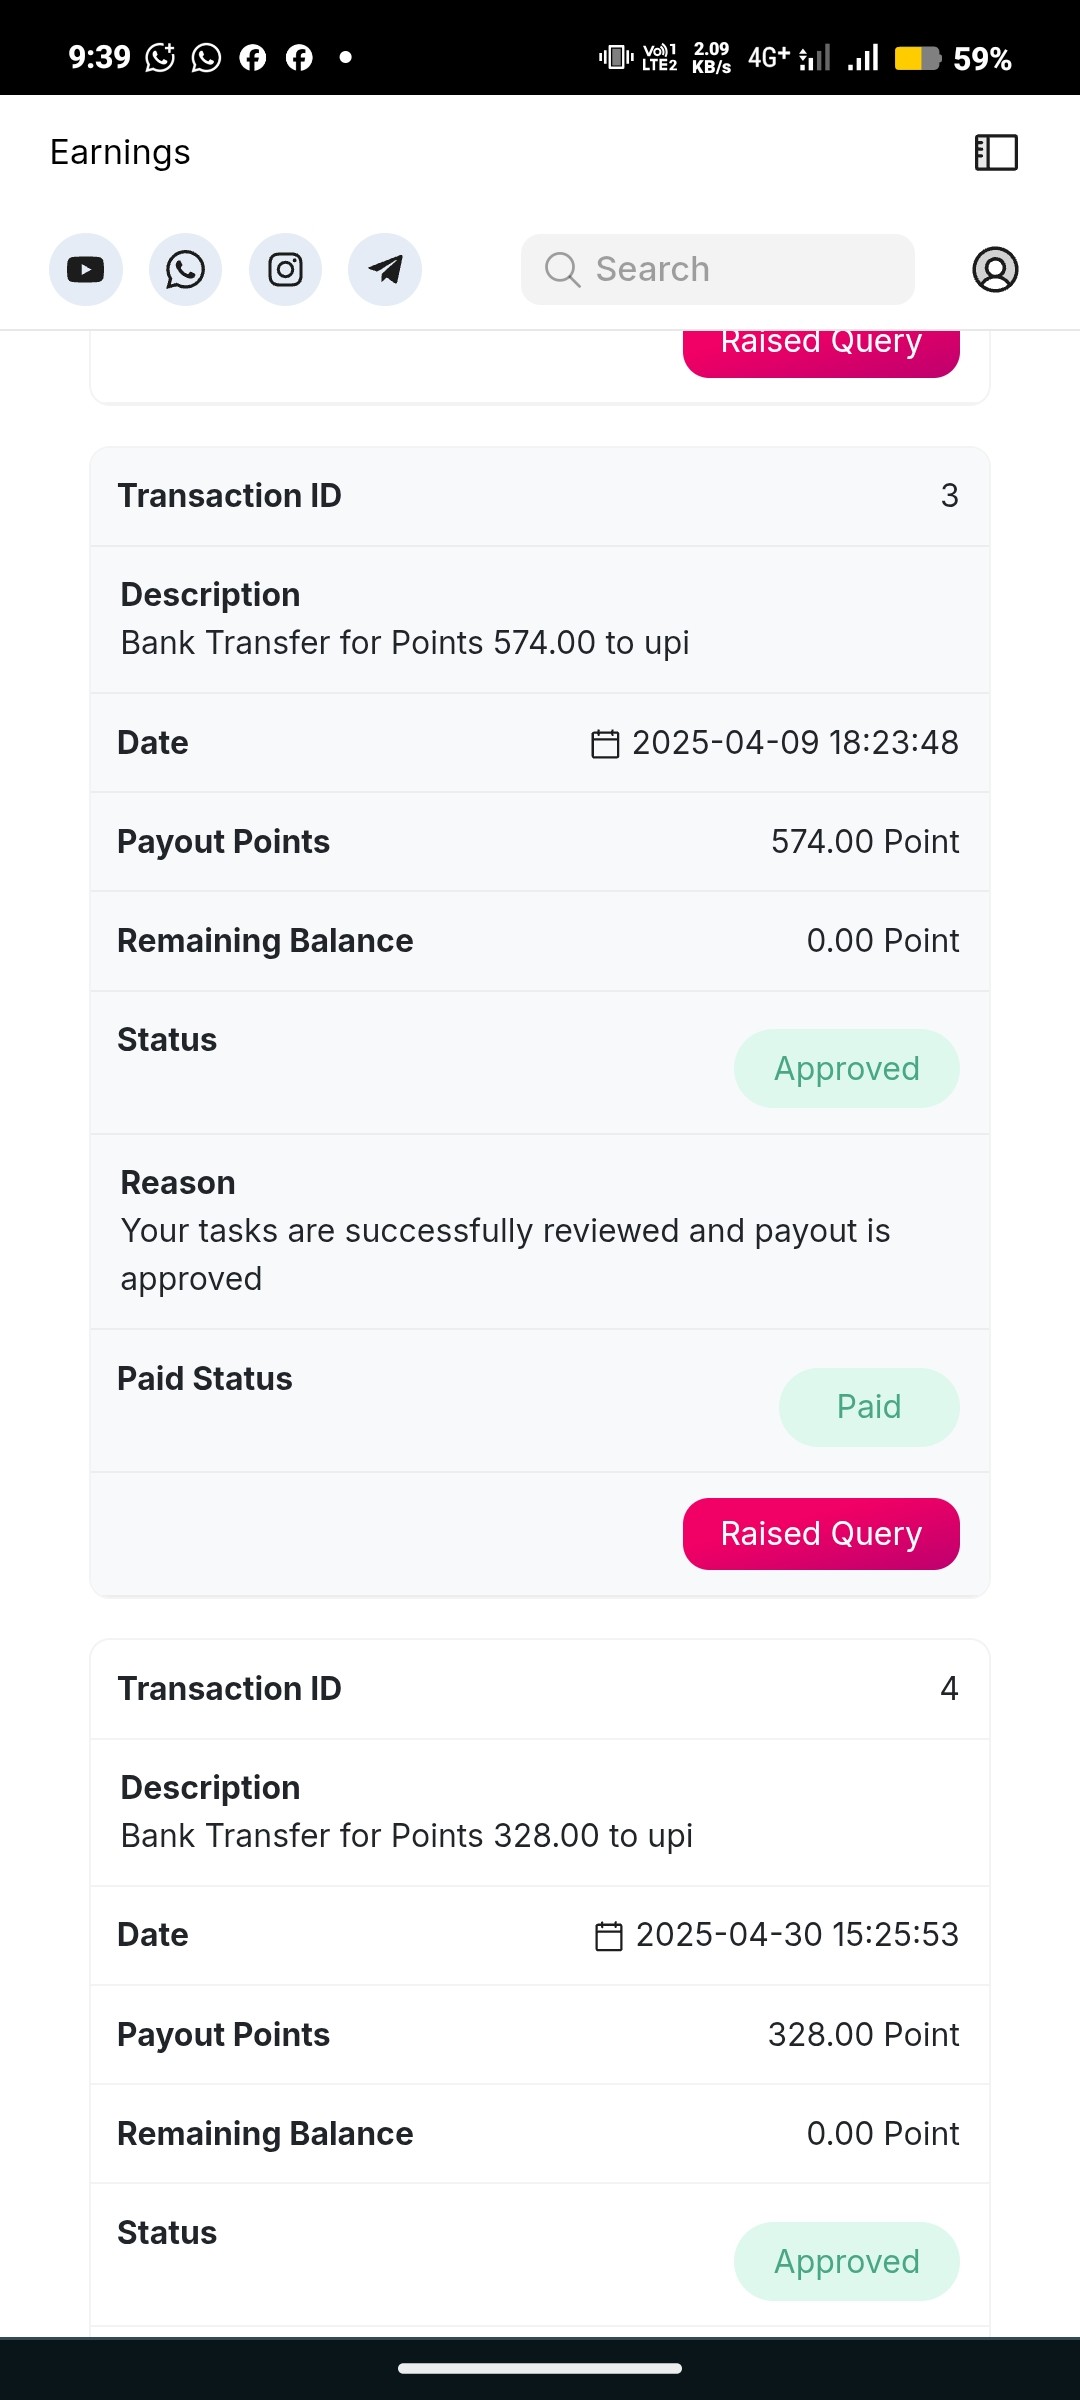This screenshot has width=1080, height=2400.
Task: Tap calendar icon beside 2025-04-09 date
Action: click(x=605, y=744)
